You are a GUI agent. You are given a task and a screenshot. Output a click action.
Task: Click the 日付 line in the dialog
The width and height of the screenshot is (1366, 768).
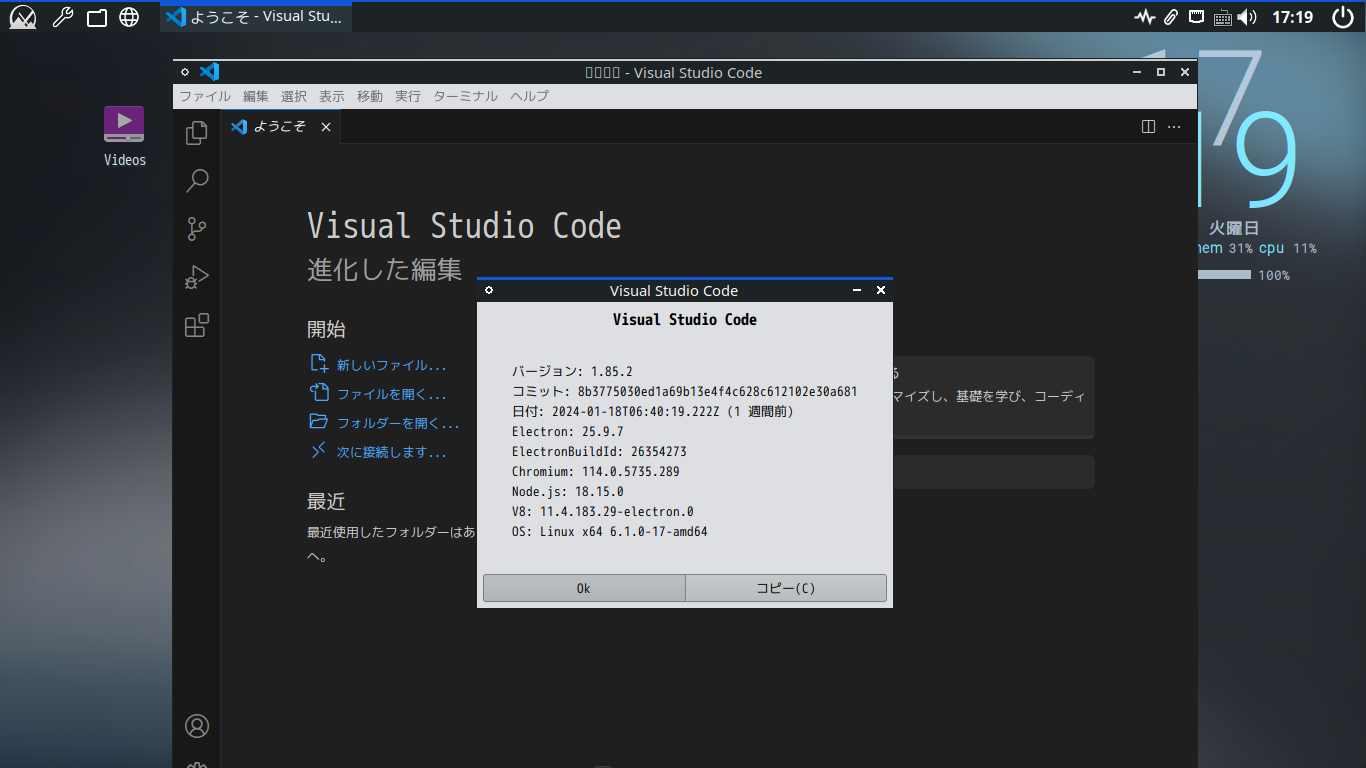coord(653,411)
